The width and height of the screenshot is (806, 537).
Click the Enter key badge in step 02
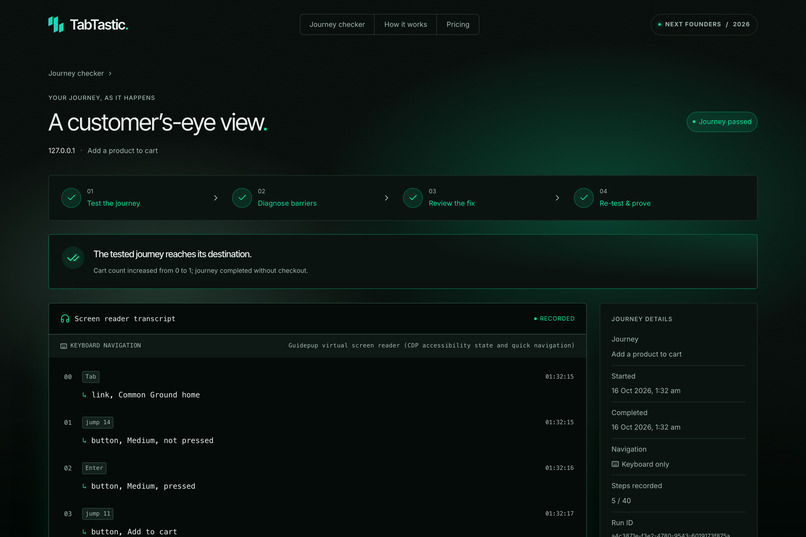(94, 468)
